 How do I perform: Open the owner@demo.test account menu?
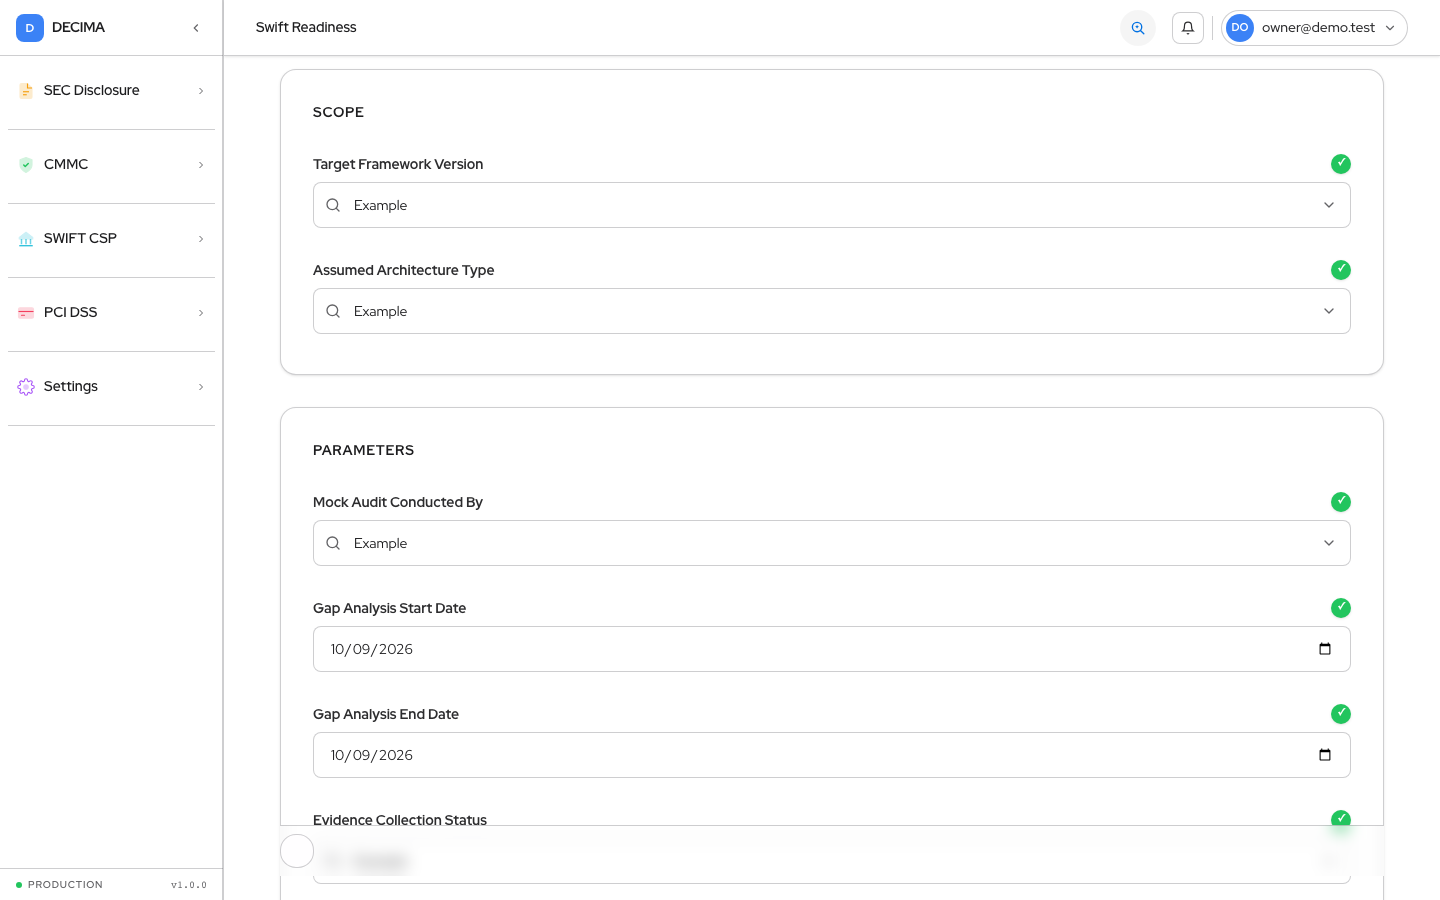click(1314, 28)
